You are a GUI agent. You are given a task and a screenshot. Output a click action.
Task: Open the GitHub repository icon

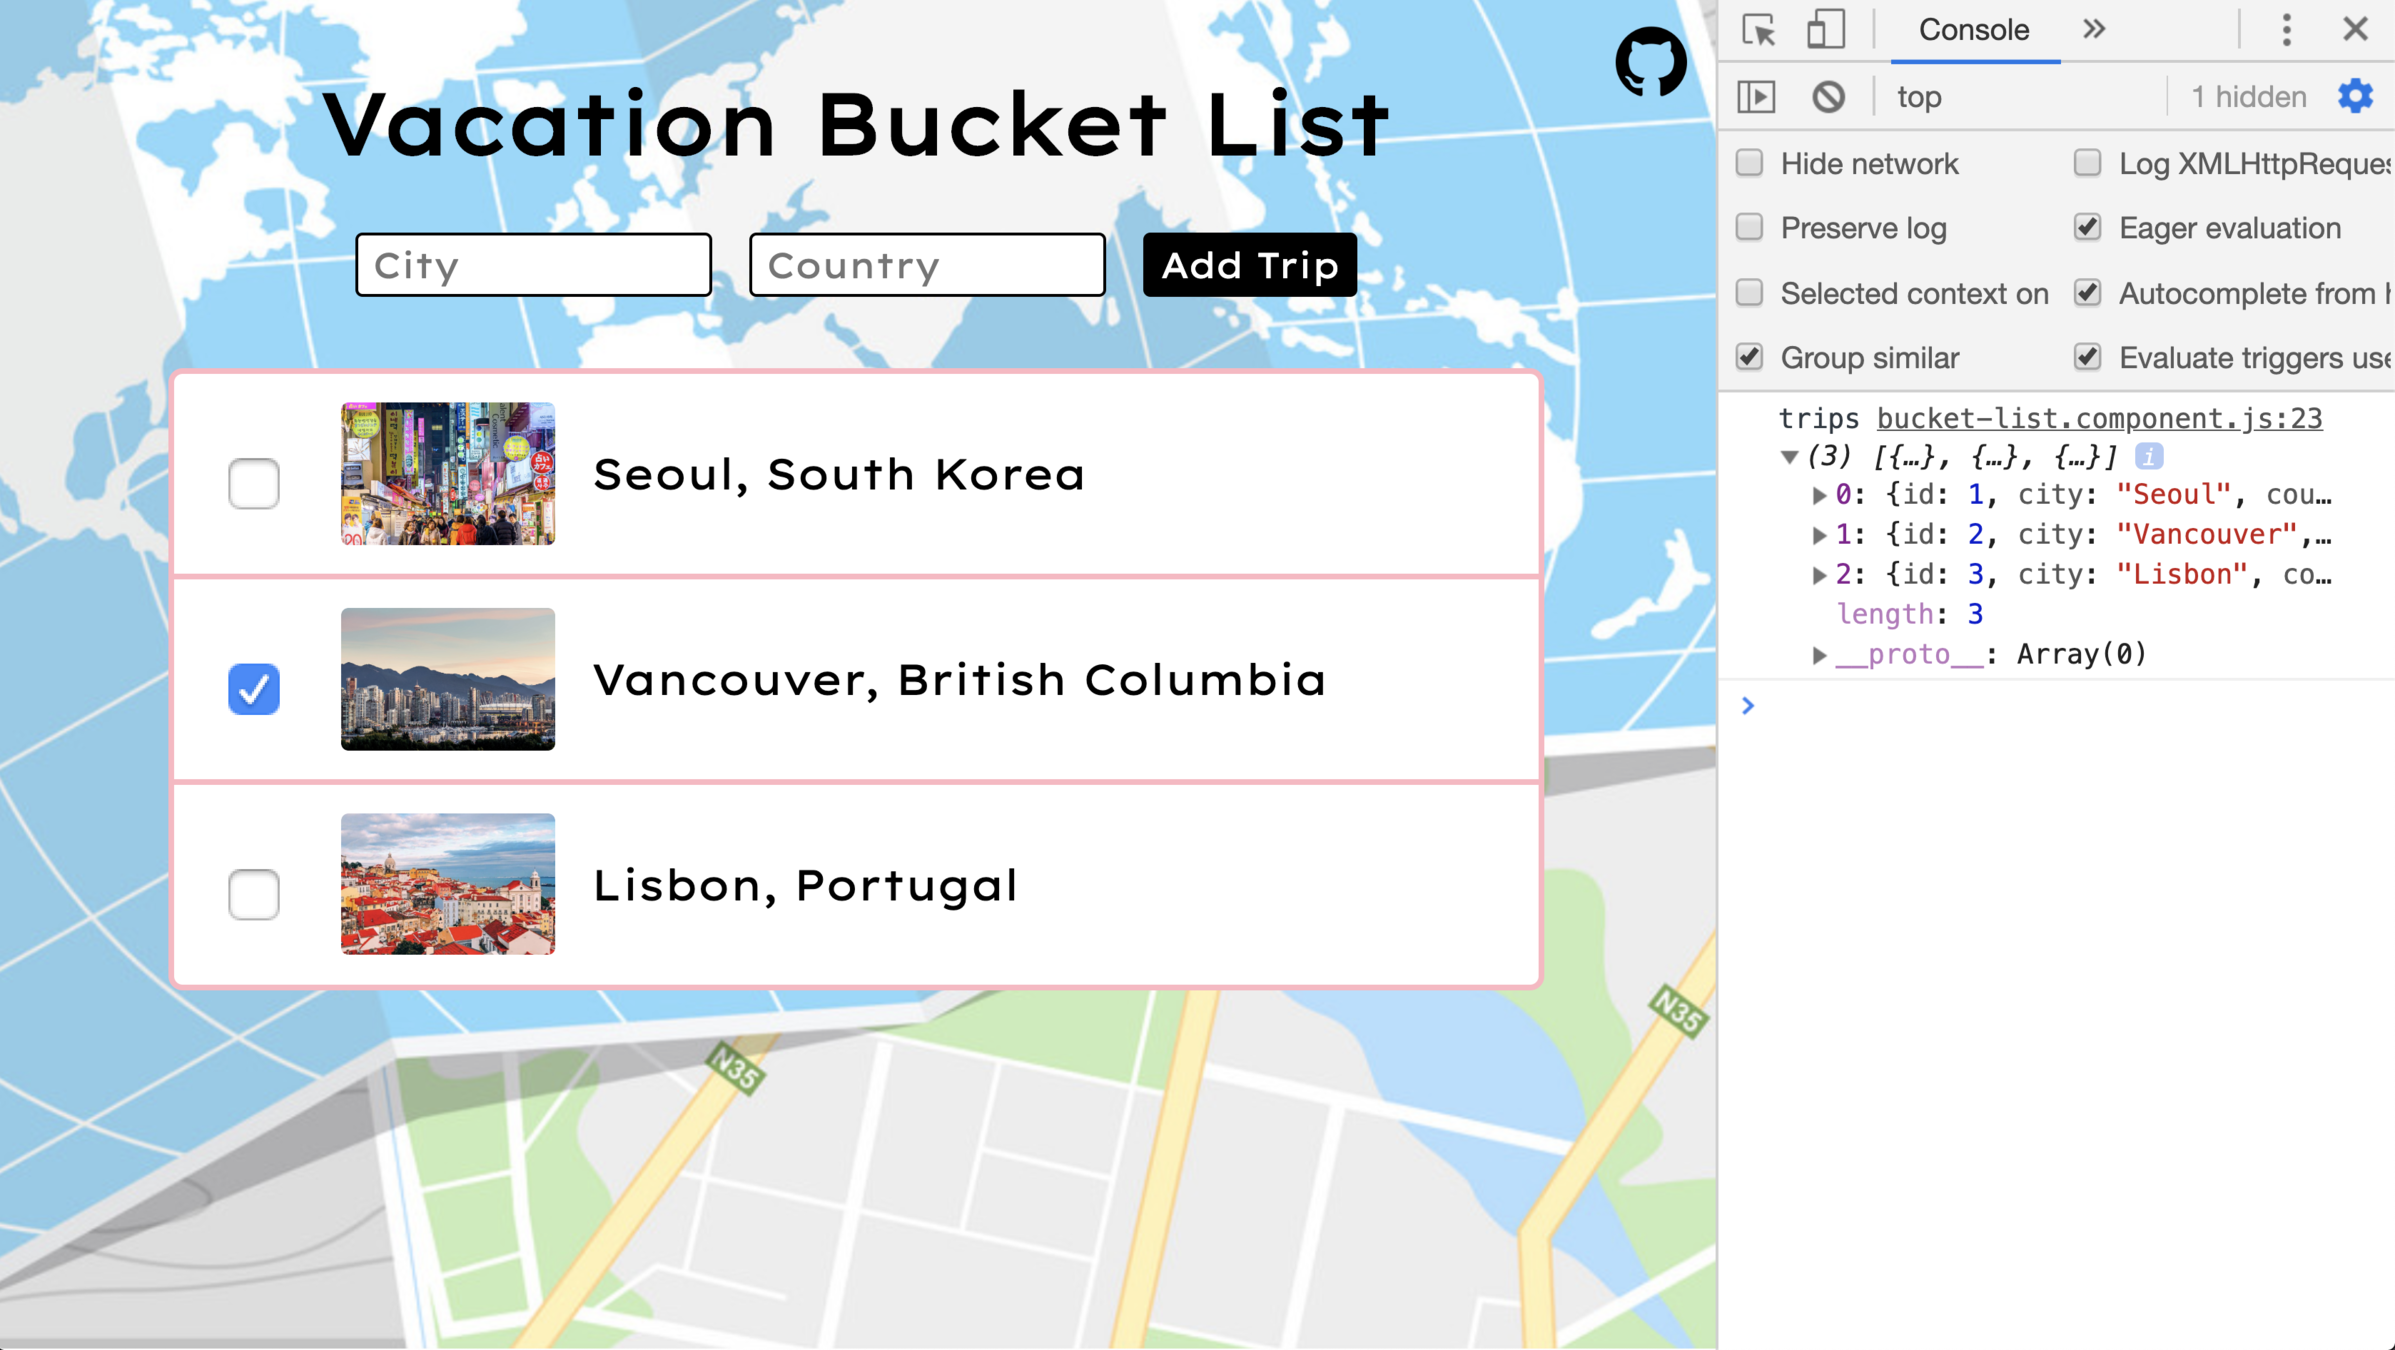coord(1650,62)
